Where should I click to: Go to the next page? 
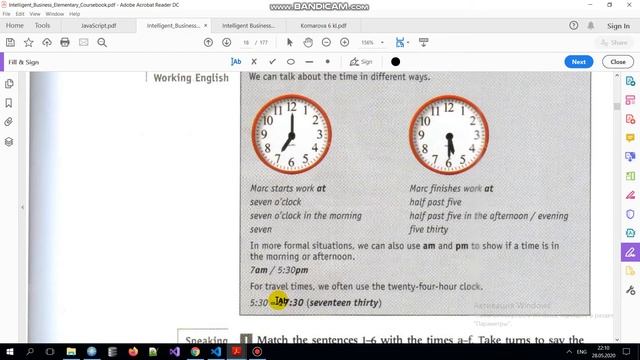click(227, 42)
